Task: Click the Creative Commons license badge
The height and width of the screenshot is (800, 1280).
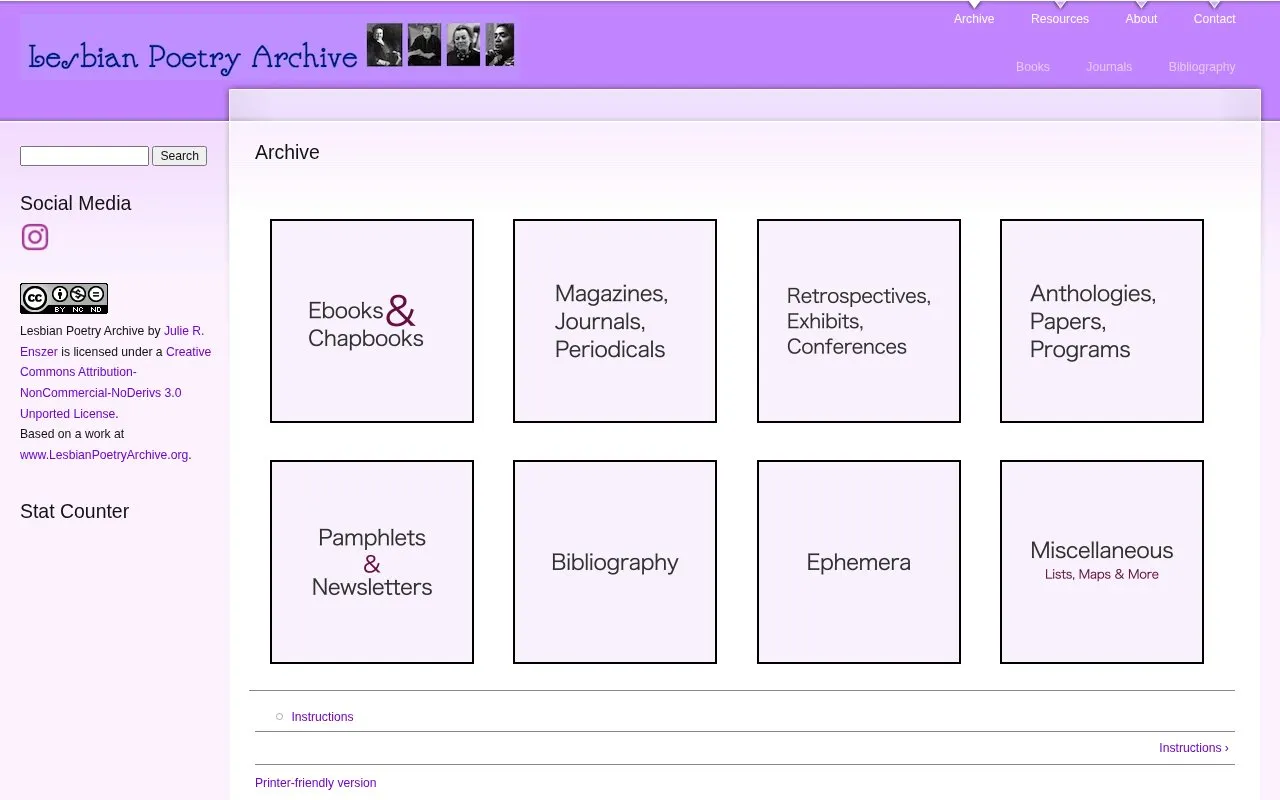Action: [x=64, y=298]
